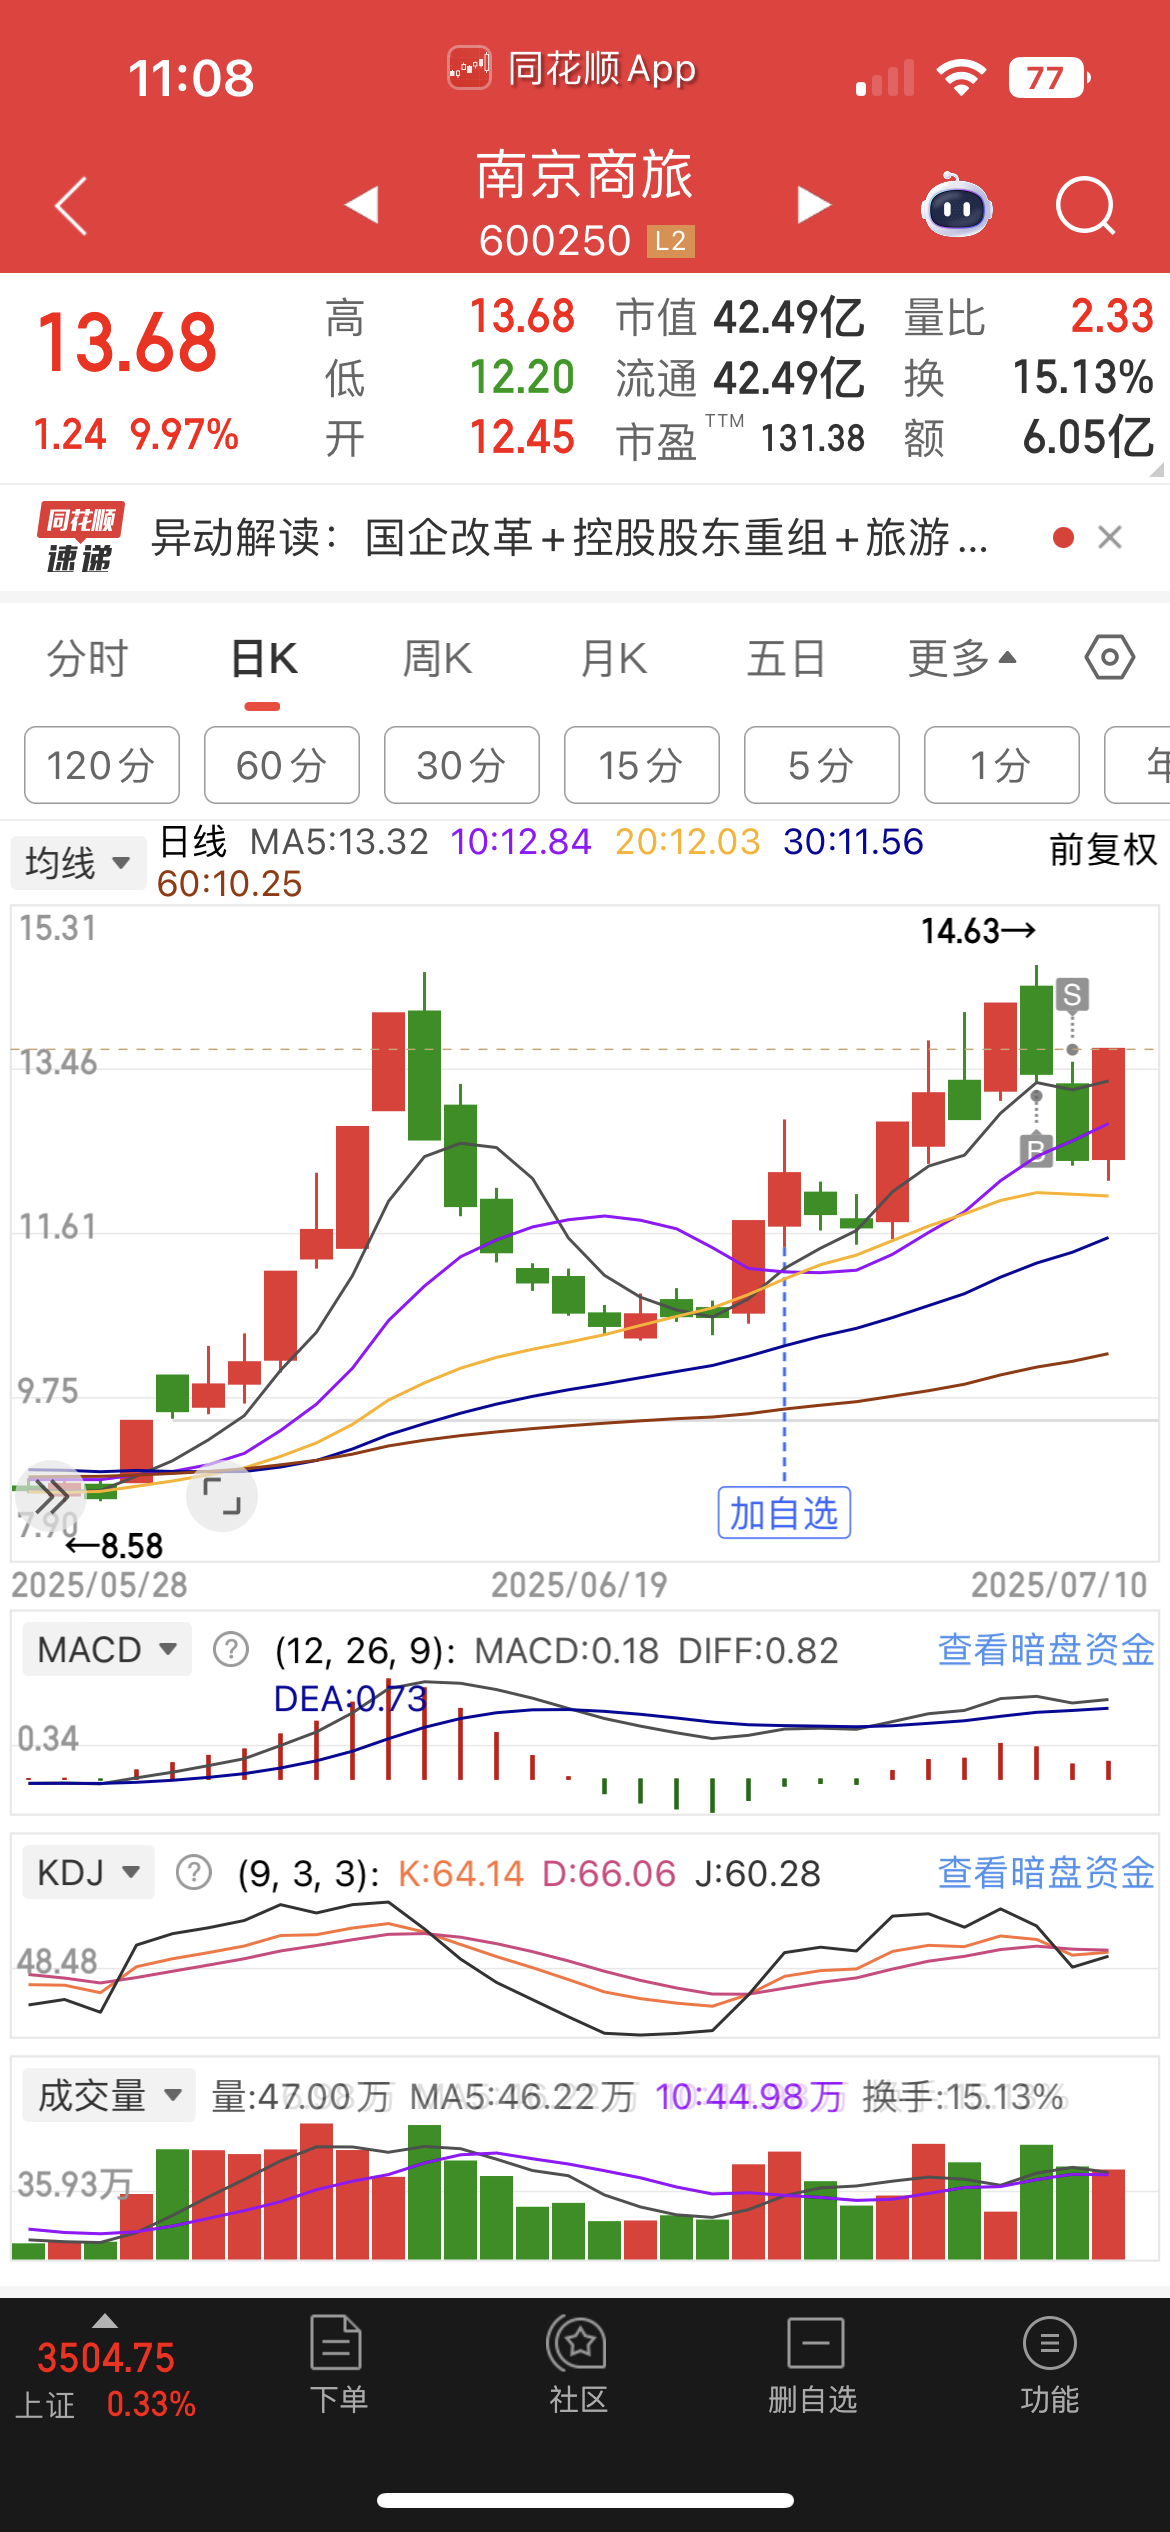The image size is (1170, 2532).
Task: Expand chart to fullscreen icon
Action: coord(222,1495)
